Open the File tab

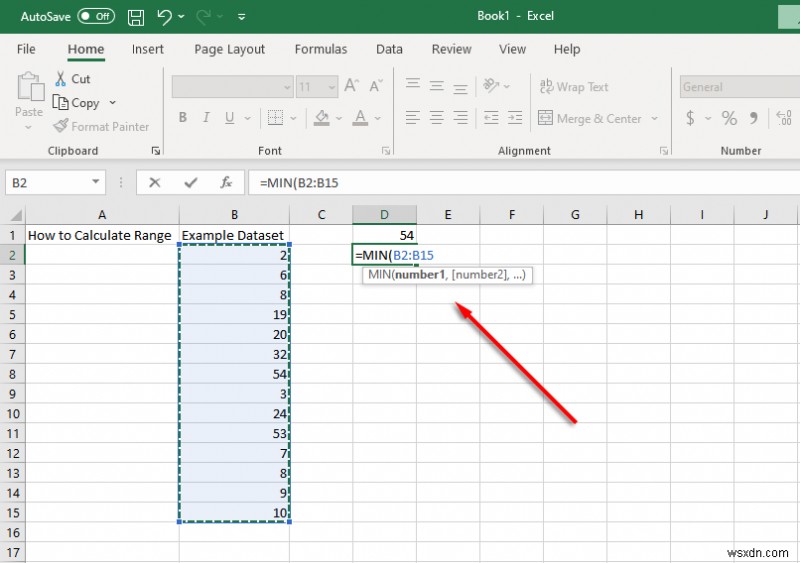pos(26,50)
